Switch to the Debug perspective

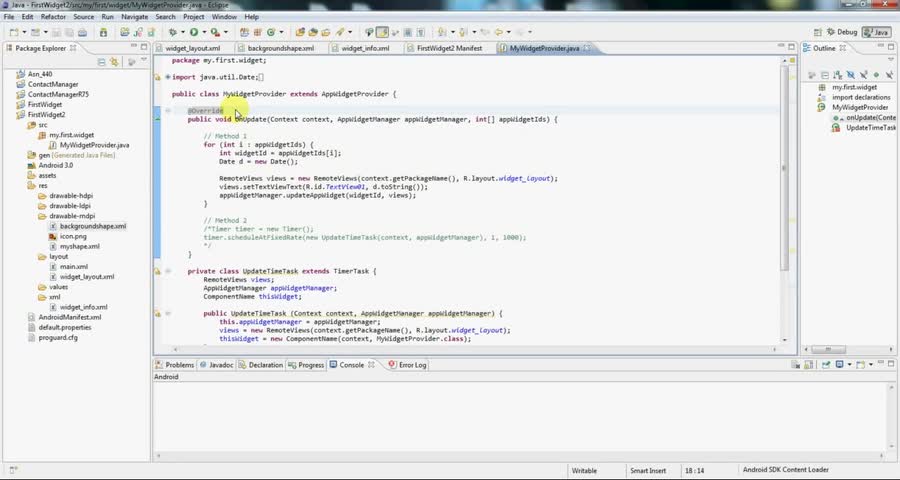pos(841,32)
